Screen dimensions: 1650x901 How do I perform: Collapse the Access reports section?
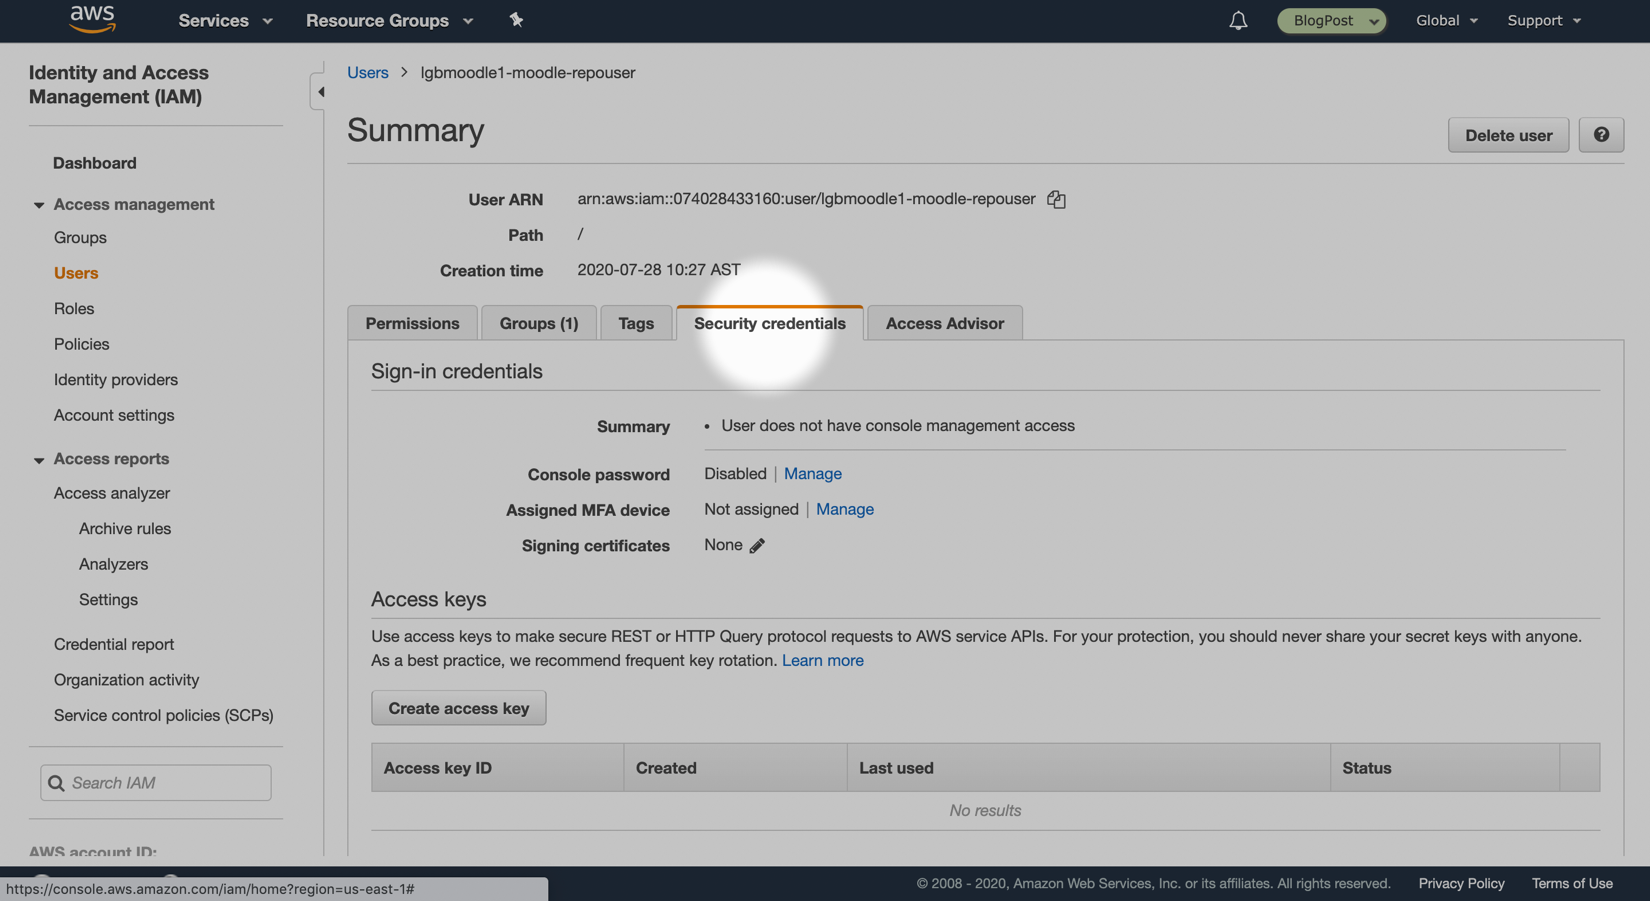pos(39,460)
